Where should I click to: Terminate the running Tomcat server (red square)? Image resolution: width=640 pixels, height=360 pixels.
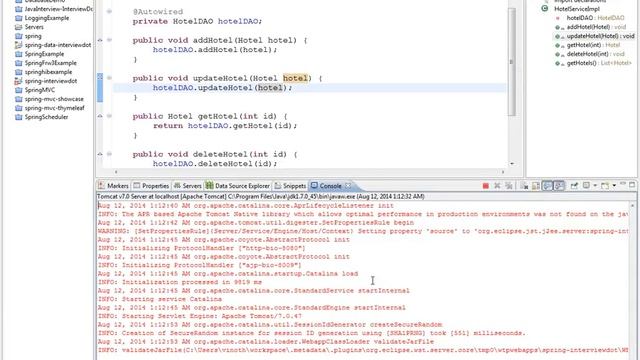[x=485, y=186]
